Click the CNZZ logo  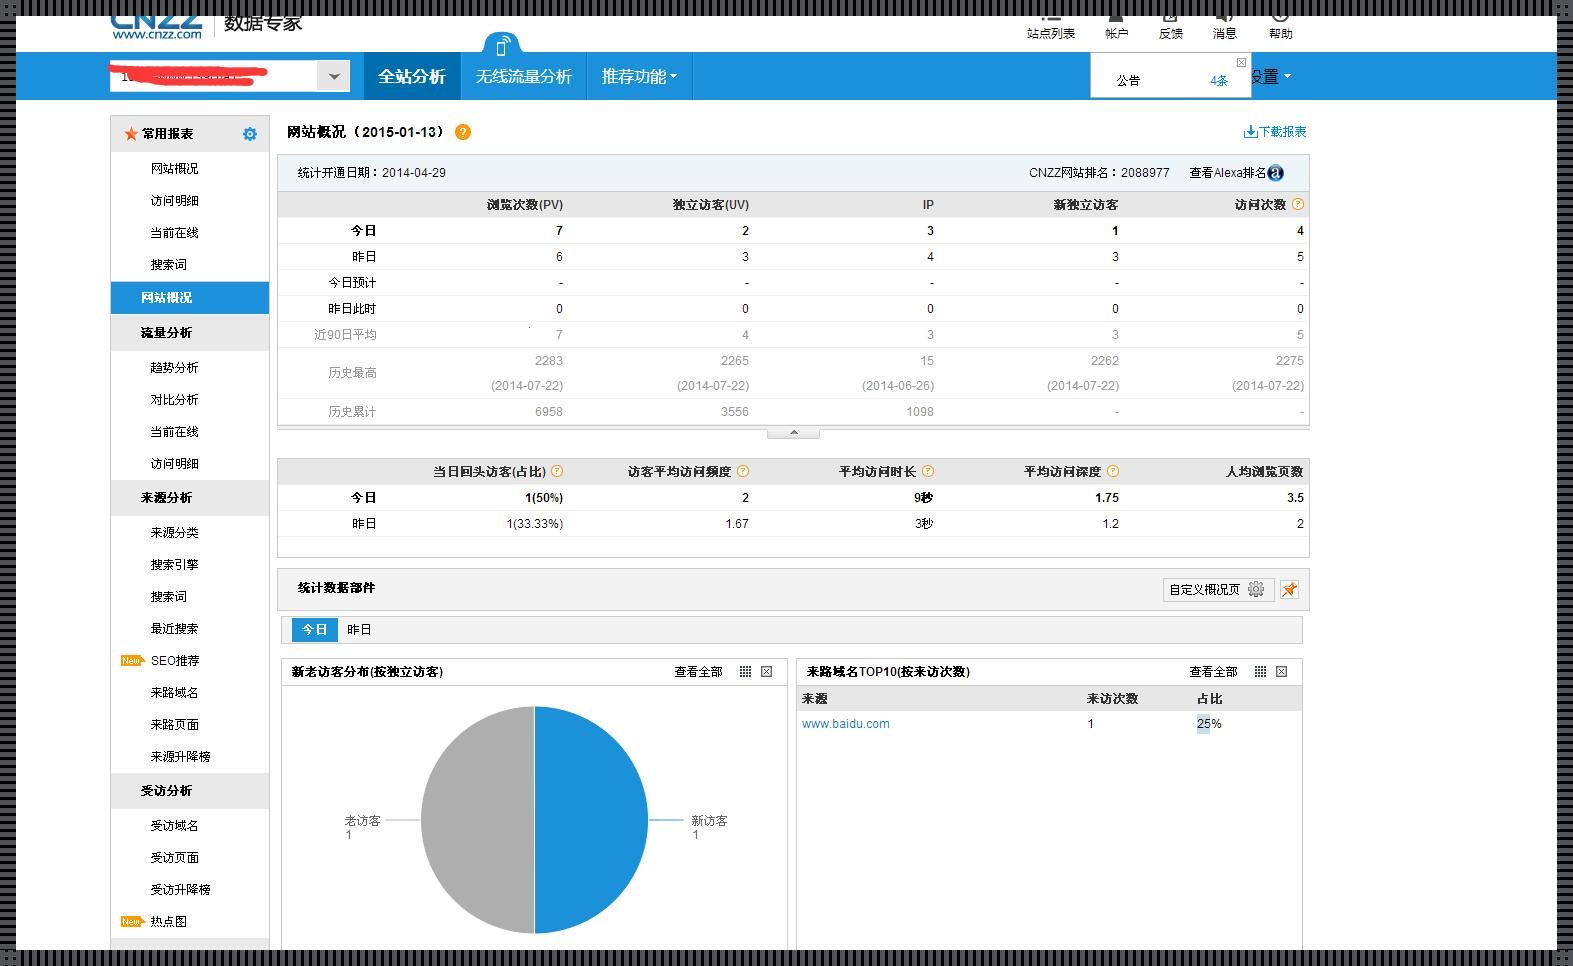(157, 26)
